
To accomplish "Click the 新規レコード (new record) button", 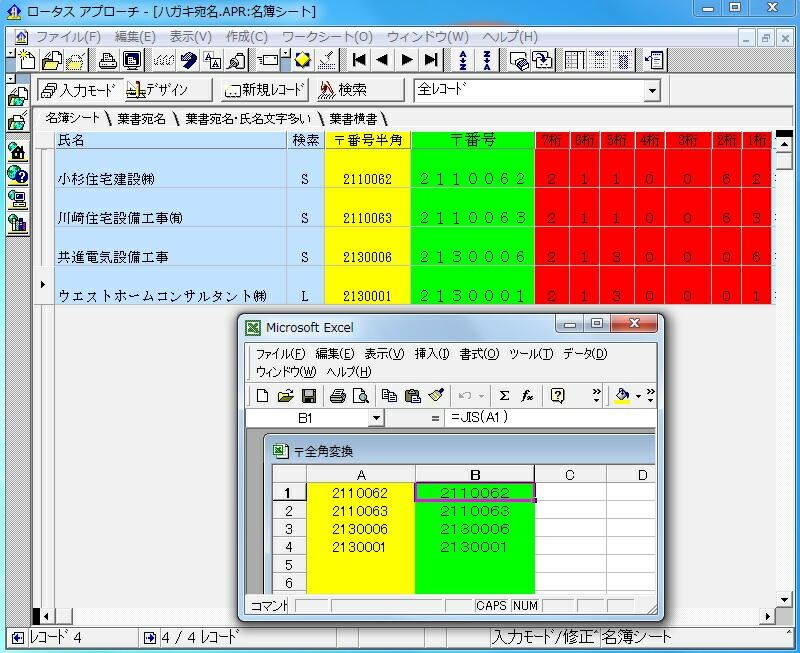I will pos(265,90).
